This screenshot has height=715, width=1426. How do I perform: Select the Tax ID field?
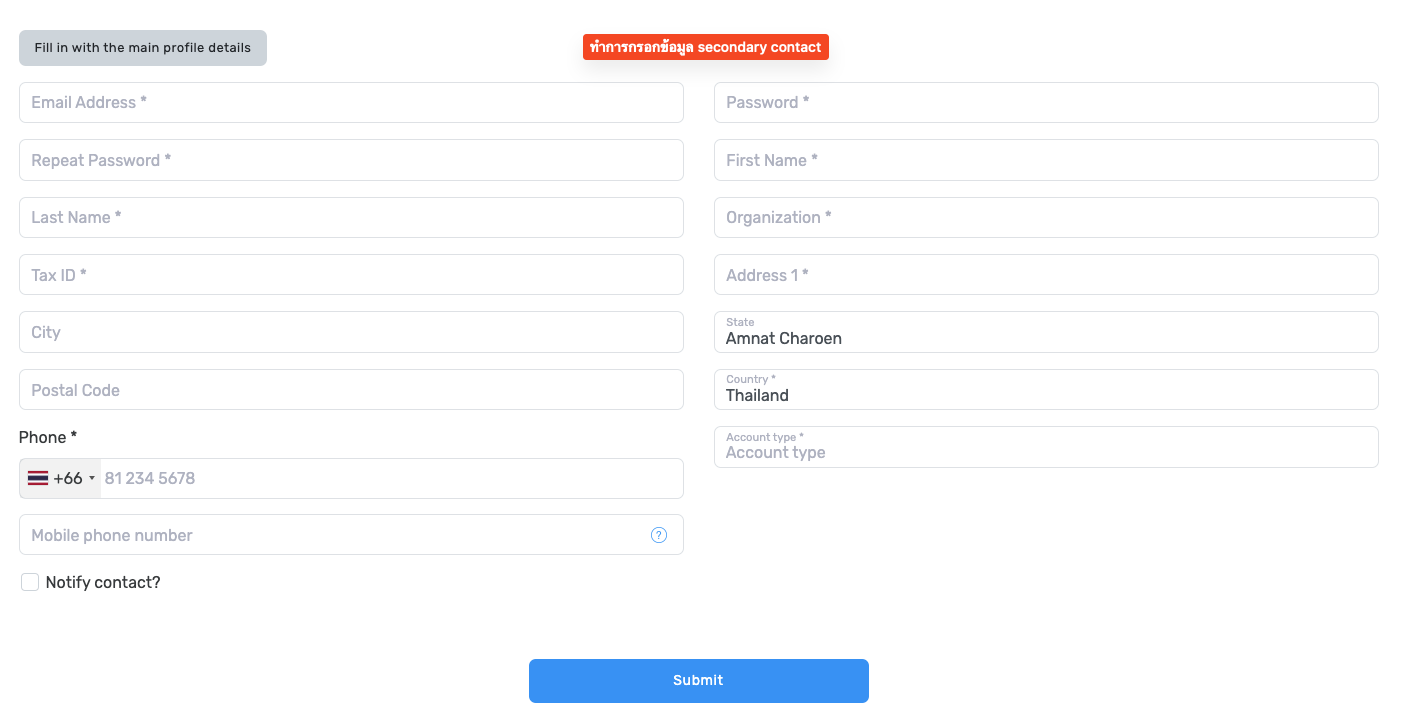(x=350, y=274)
